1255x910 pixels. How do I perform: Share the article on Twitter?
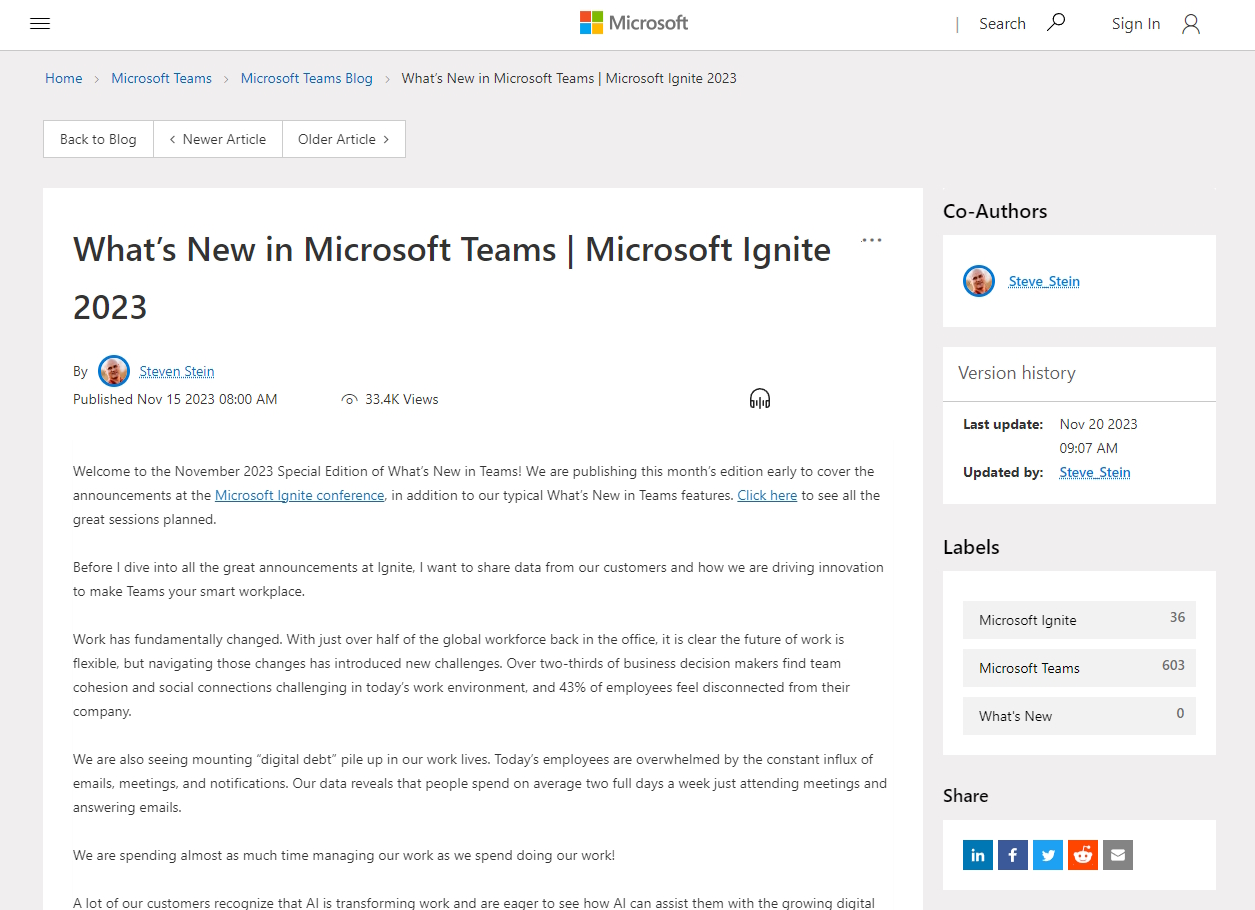1047,855
